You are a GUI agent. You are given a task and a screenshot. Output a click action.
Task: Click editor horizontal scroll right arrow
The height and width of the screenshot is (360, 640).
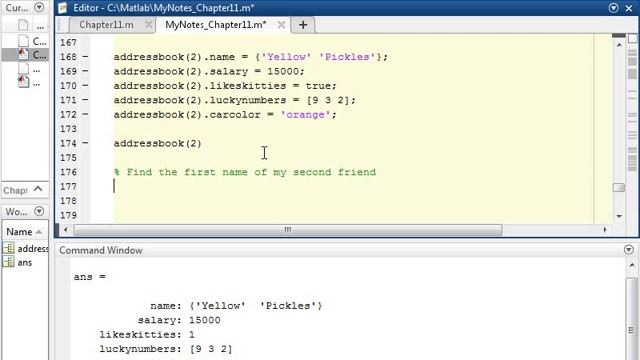[x=605, y=229]
